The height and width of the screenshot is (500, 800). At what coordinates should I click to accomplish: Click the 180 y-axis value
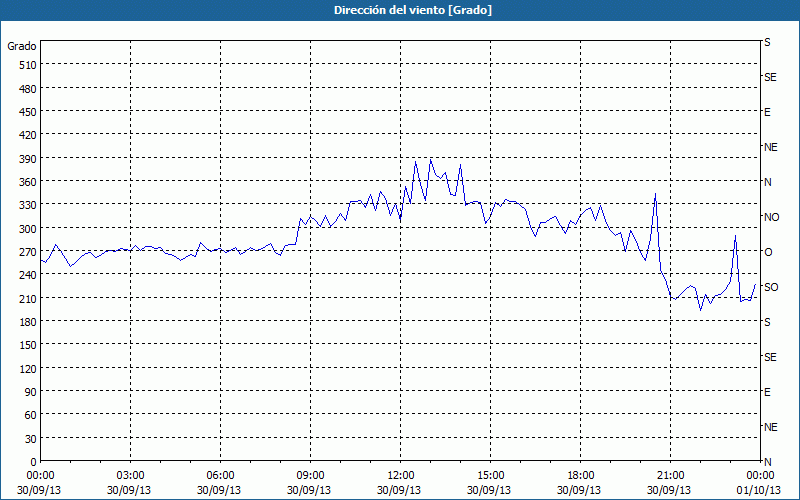pyautogui.click(x=28, y=322)
